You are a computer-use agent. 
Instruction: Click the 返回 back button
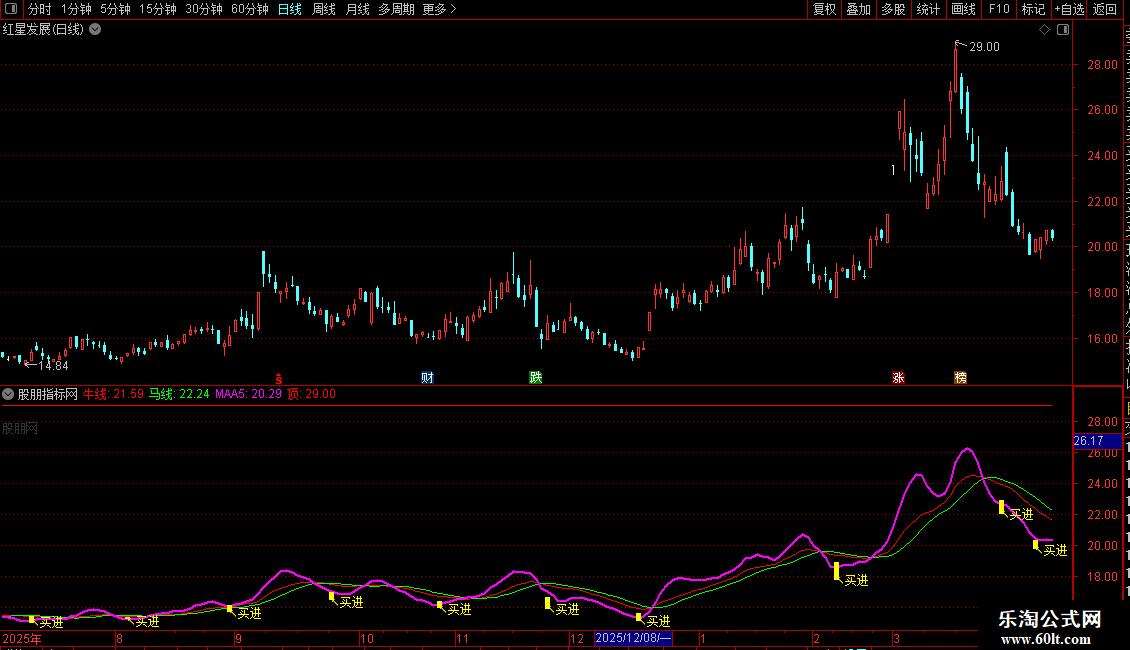coord(1105,9)
